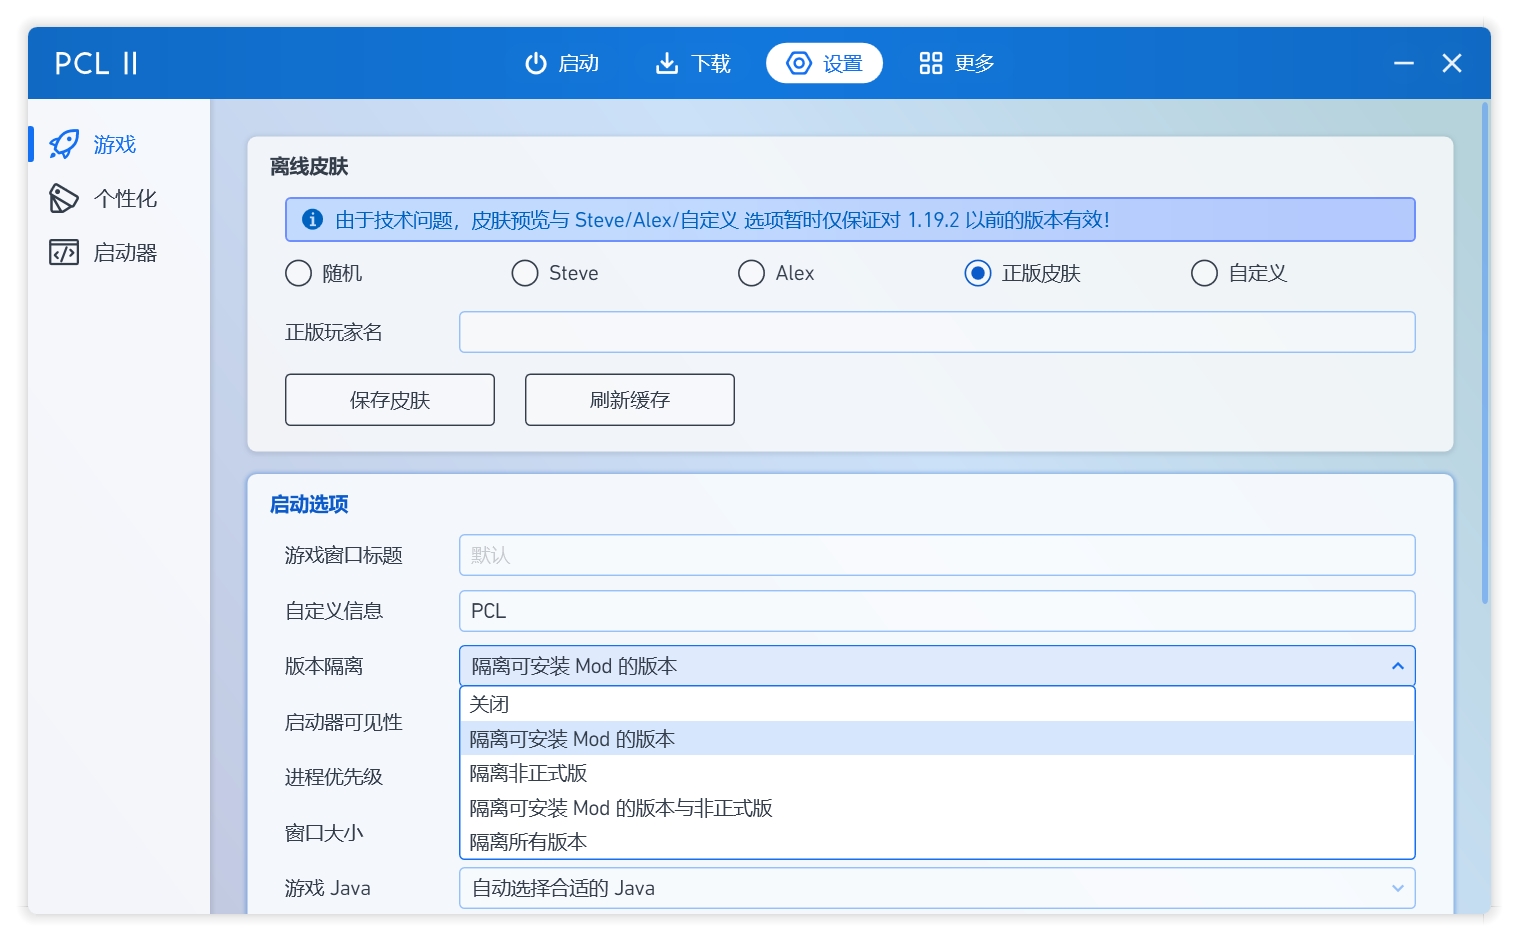Focus the 正版玩家名 text field
The image size is (1518, 940).
[936, 332]
